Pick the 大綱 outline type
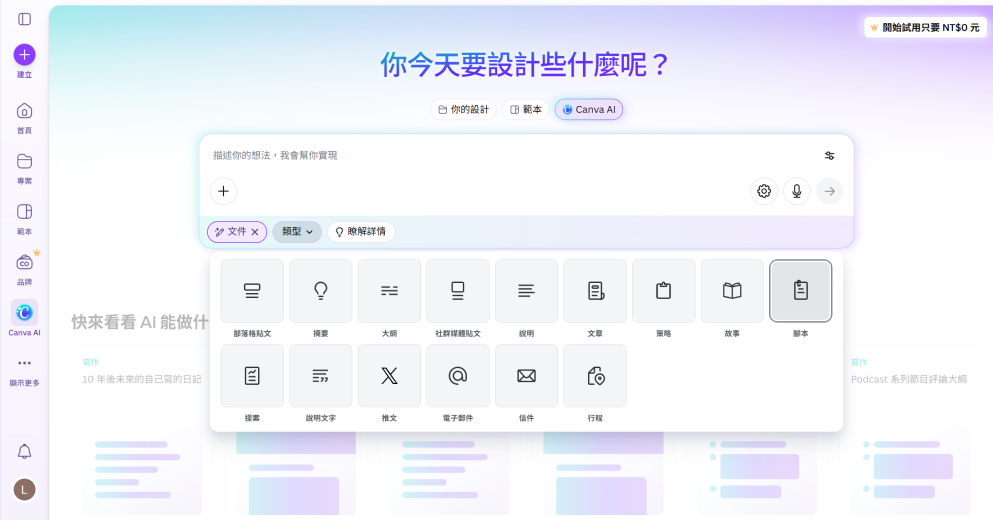 tap(389, 291)
